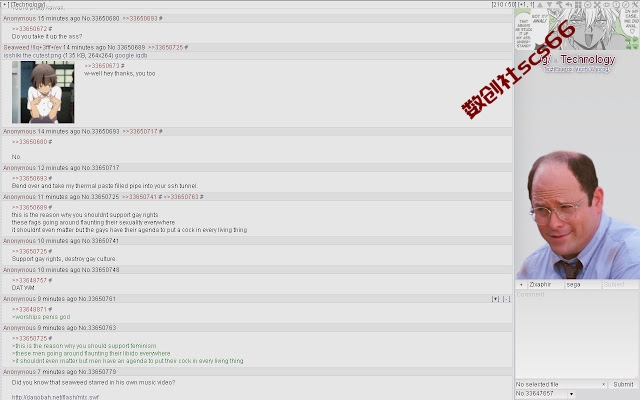Open post menu arrow on post No.33650761
The width and height of the screenshot is (640, 400).
pos(496,299)
